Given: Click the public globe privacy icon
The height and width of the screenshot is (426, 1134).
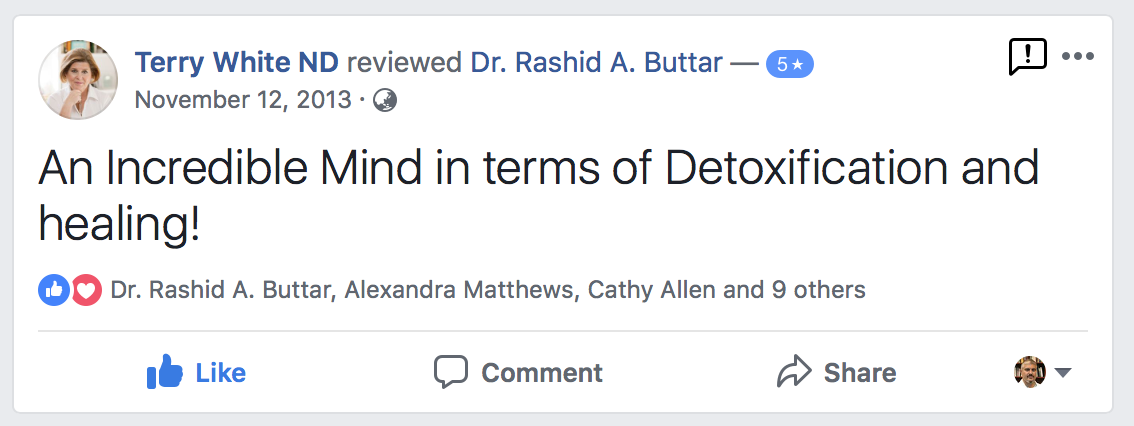Looking at the screenshot, I should (385, 100).
